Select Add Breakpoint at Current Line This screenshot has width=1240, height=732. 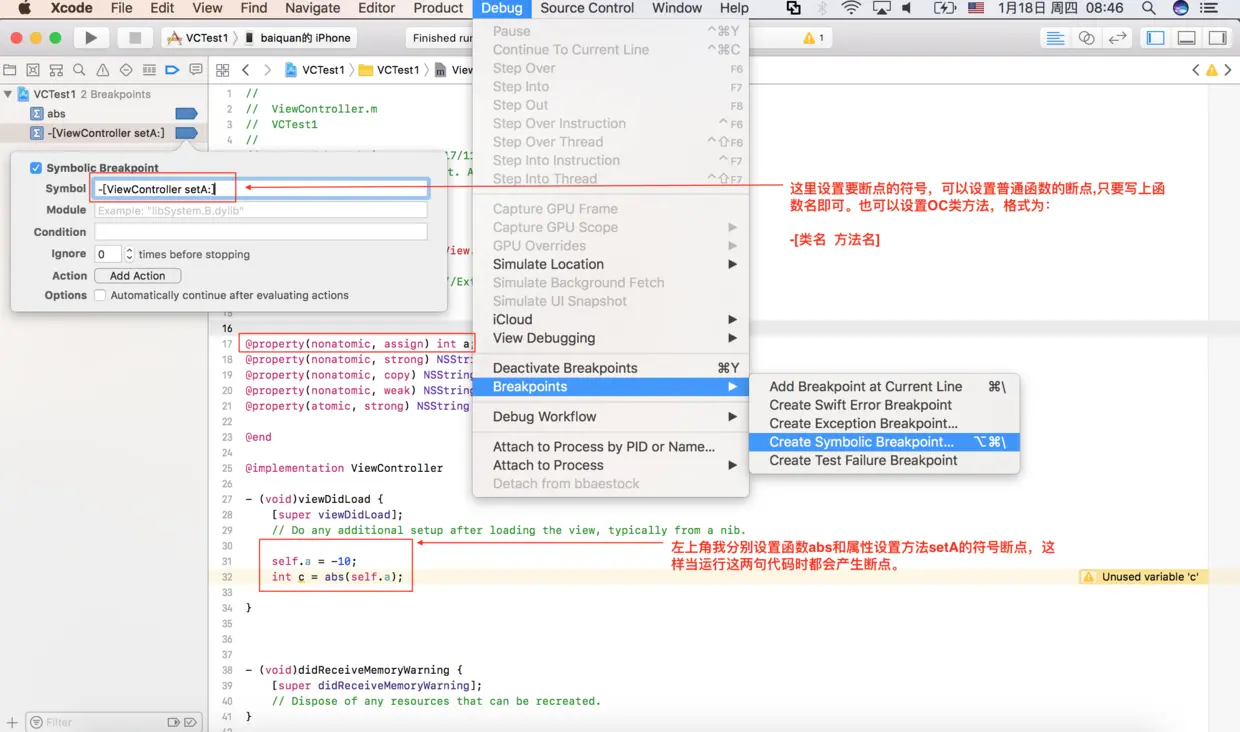884,386
